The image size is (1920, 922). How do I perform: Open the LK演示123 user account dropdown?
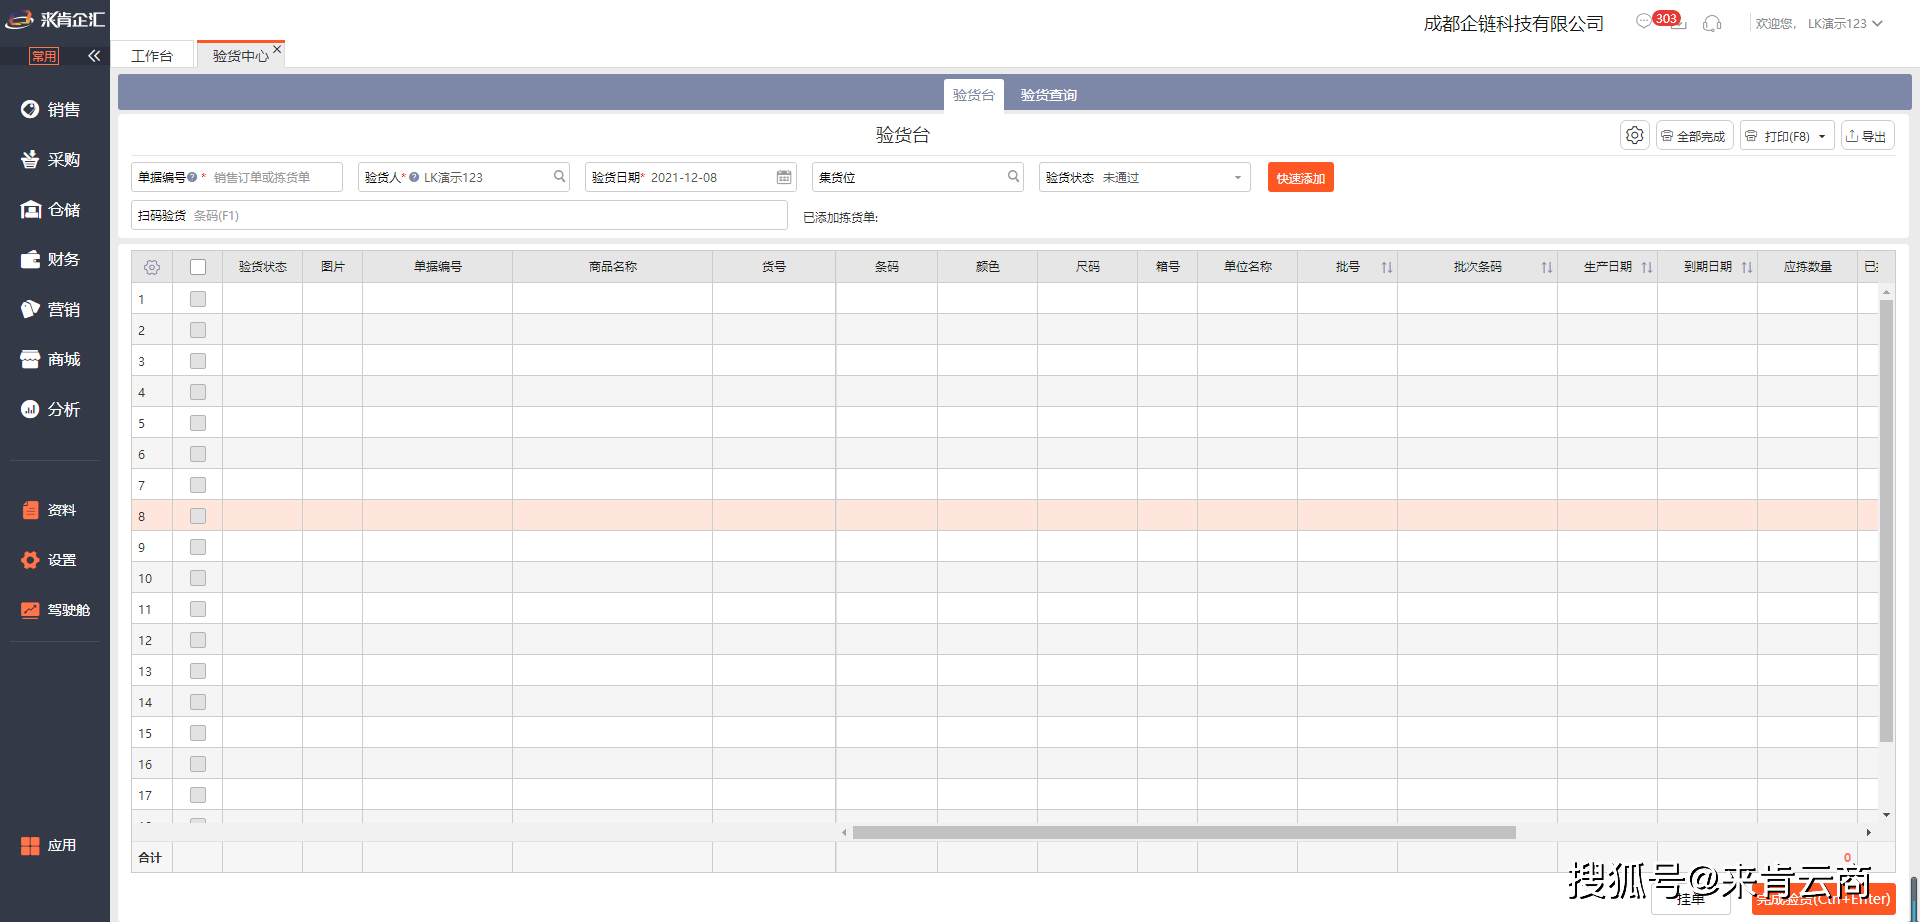1844,23
